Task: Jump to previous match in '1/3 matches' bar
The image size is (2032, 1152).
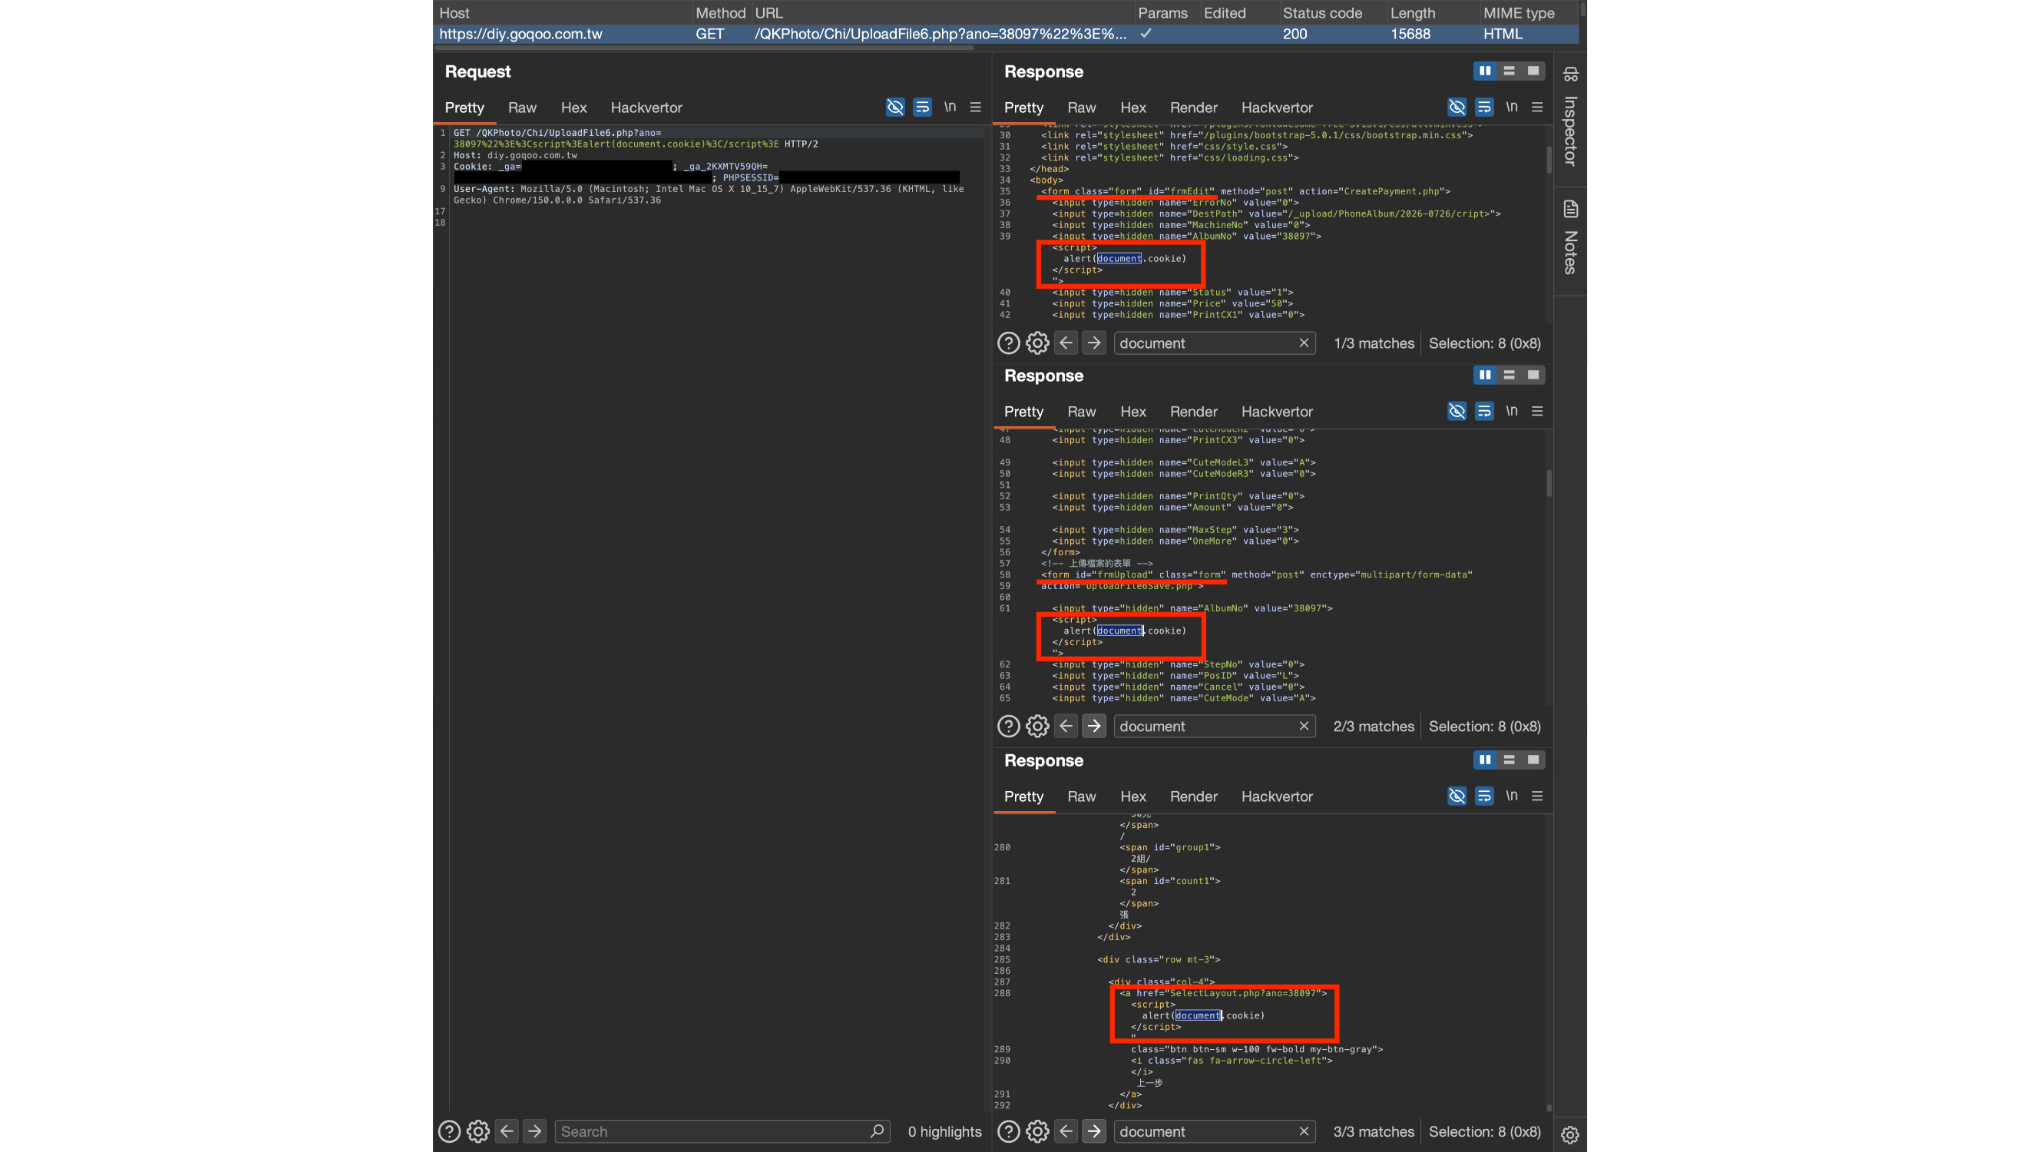Action: [x=1066, y=343]
